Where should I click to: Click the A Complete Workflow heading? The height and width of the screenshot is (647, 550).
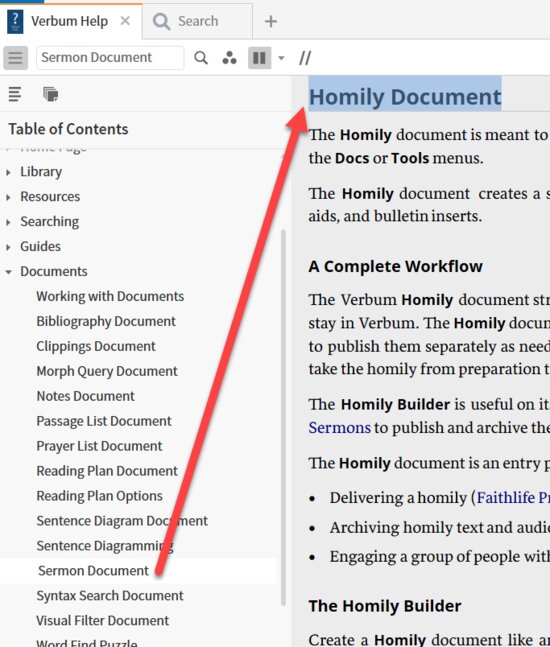(396, 267)
